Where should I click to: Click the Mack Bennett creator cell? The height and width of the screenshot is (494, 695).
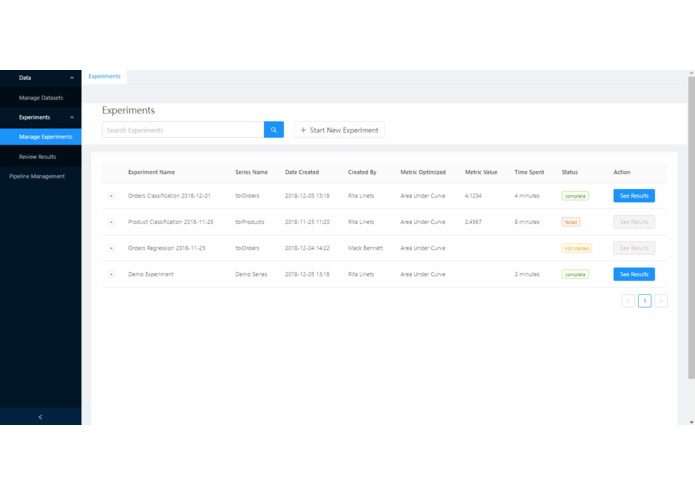tap(365, 248)
